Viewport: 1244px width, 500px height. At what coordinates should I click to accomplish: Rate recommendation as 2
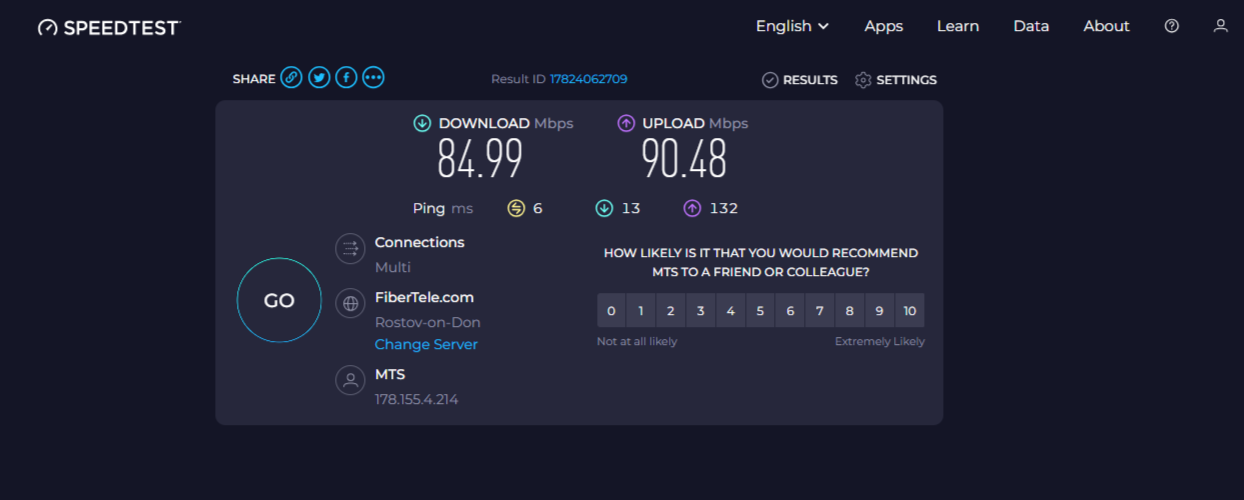(671, 311)
